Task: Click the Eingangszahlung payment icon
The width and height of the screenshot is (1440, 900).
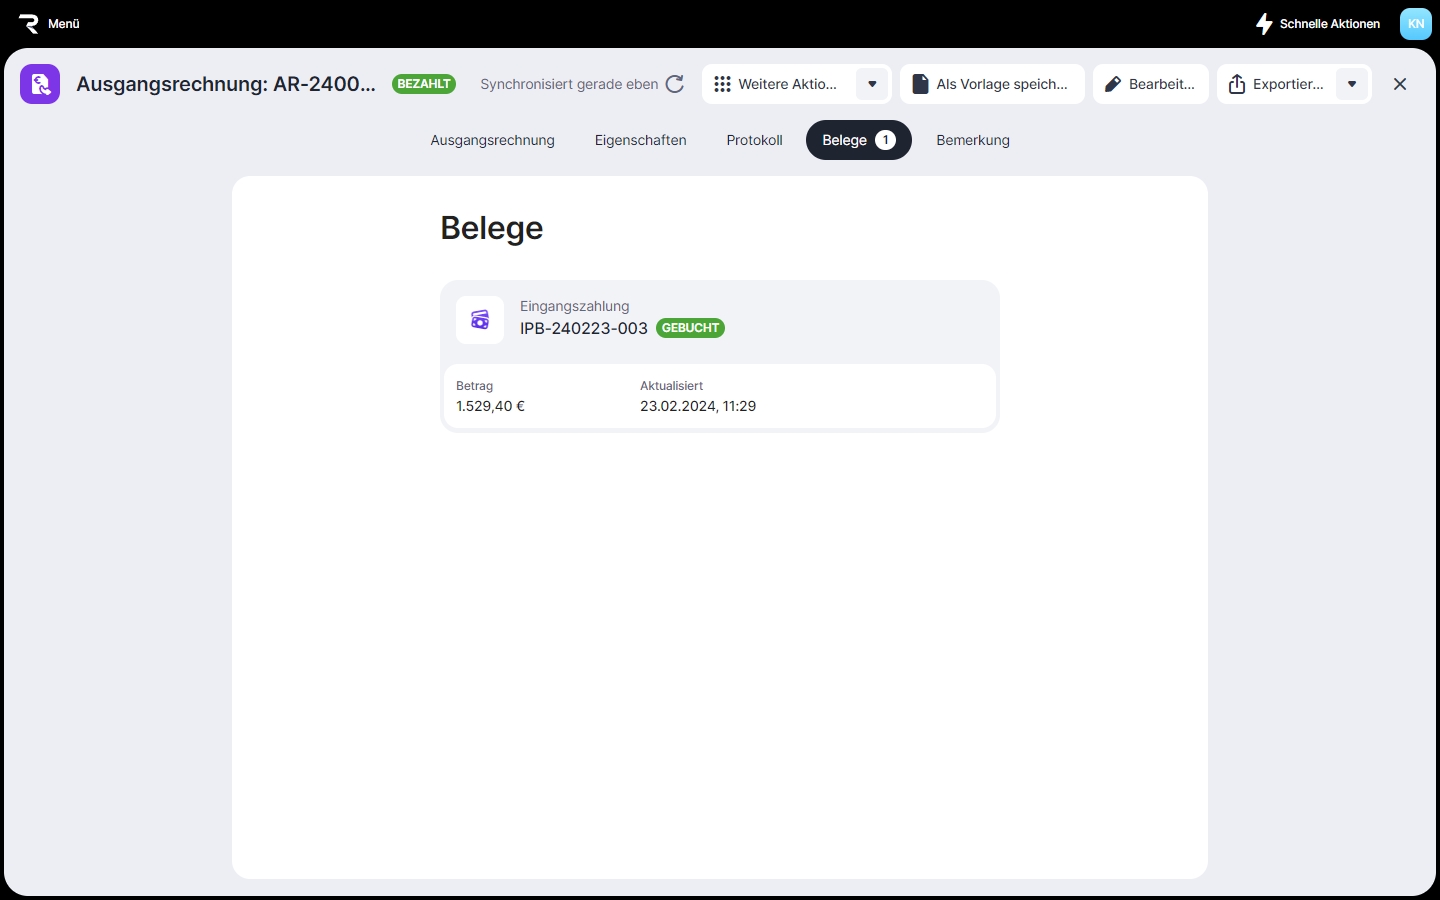Action: 480,320
